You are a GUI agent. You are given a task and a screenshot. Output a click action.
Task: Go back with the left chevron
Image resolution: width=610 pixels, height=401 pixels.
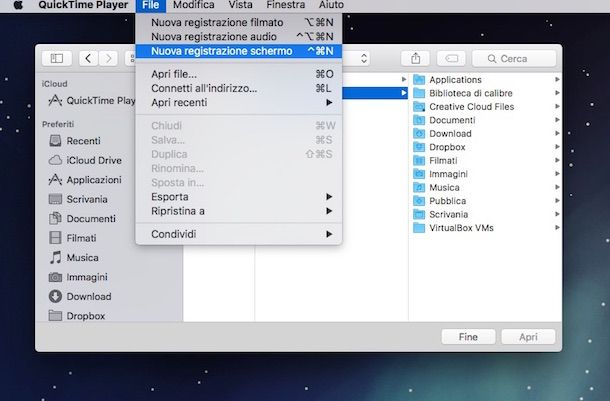click(88, 59)
